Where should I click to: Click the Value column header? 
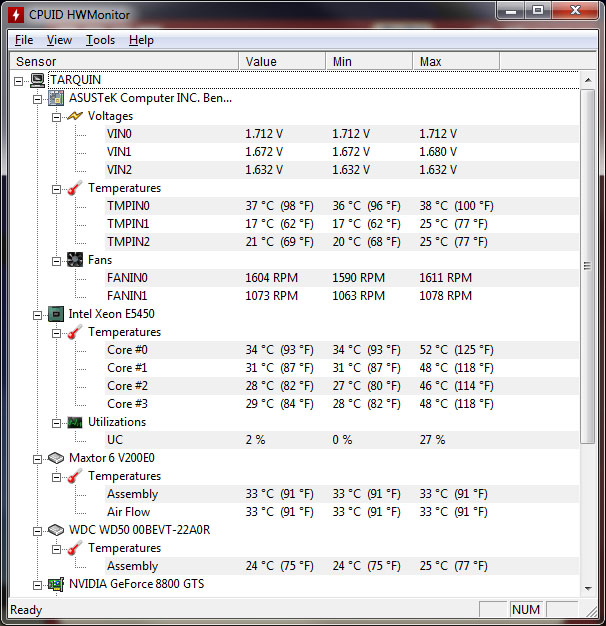tap(282, 61)
